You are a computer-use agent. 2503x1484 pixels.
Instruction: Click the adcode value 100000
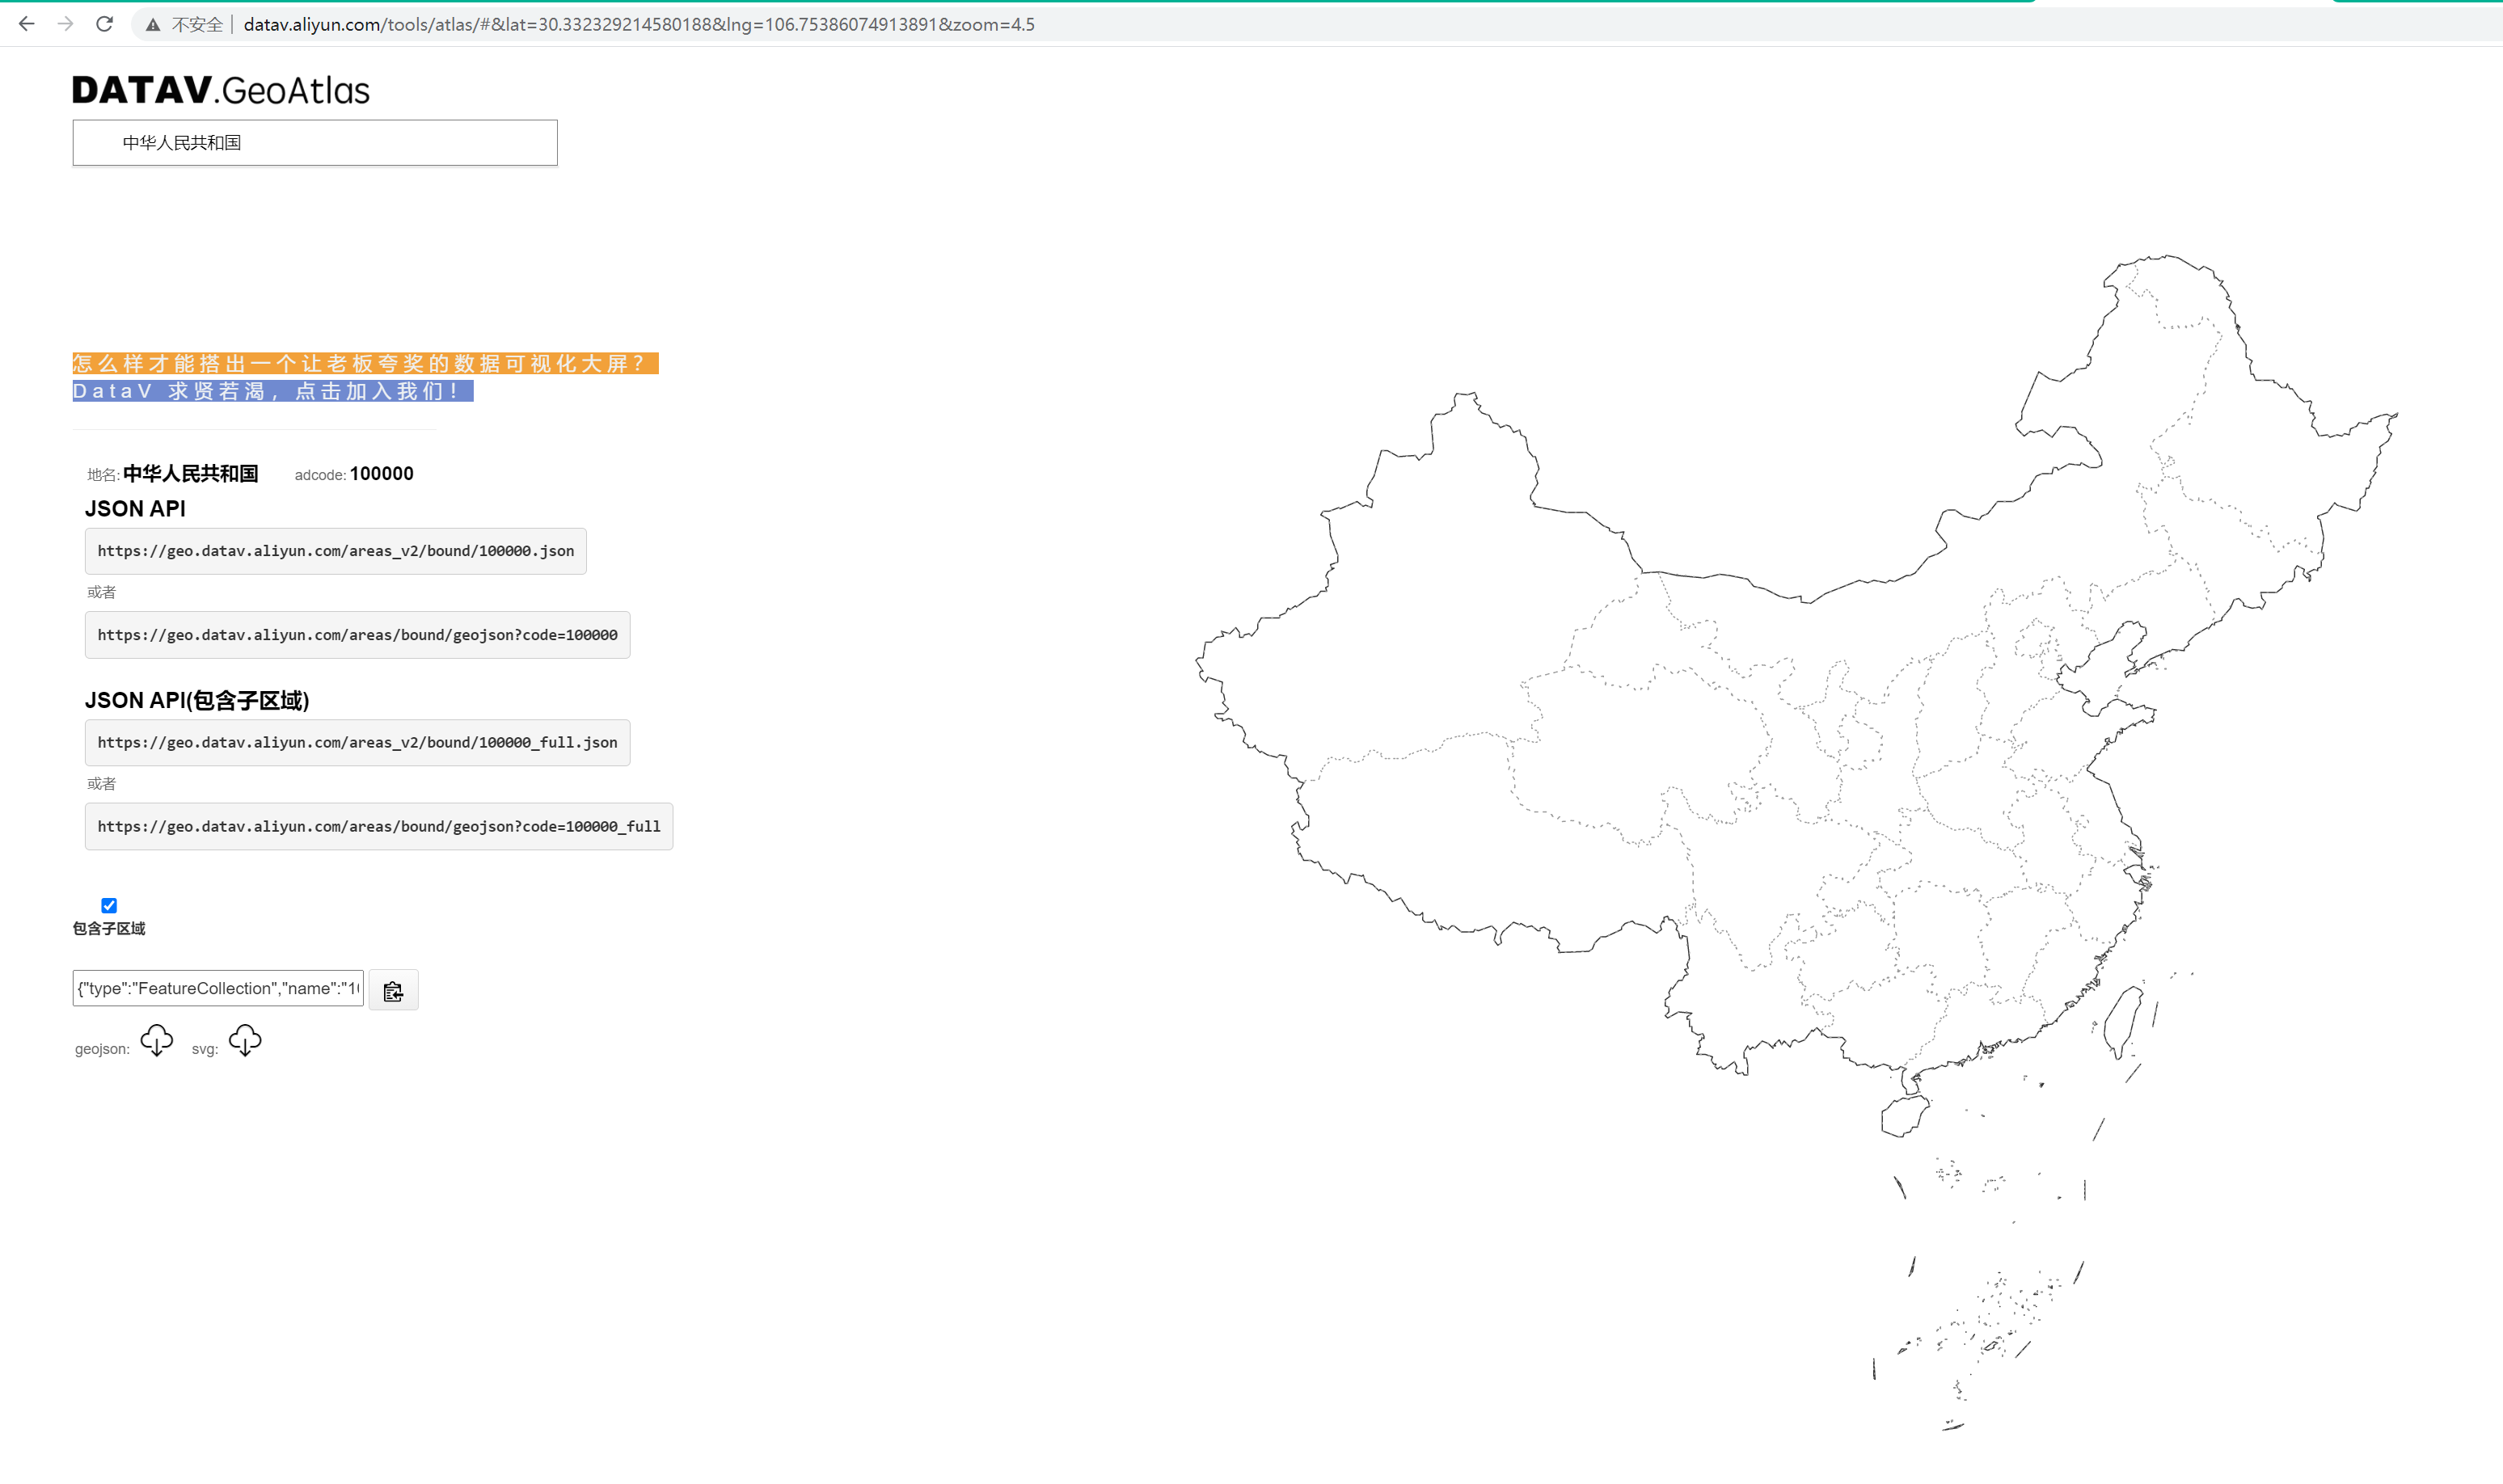tap(381, 474)
